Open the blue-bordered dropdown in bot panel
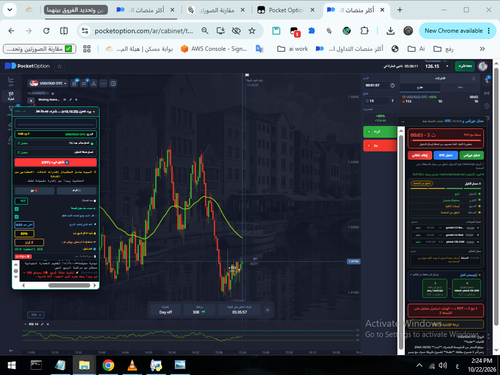This screenshot has height=375, width=500. click(x=24, y=225)
